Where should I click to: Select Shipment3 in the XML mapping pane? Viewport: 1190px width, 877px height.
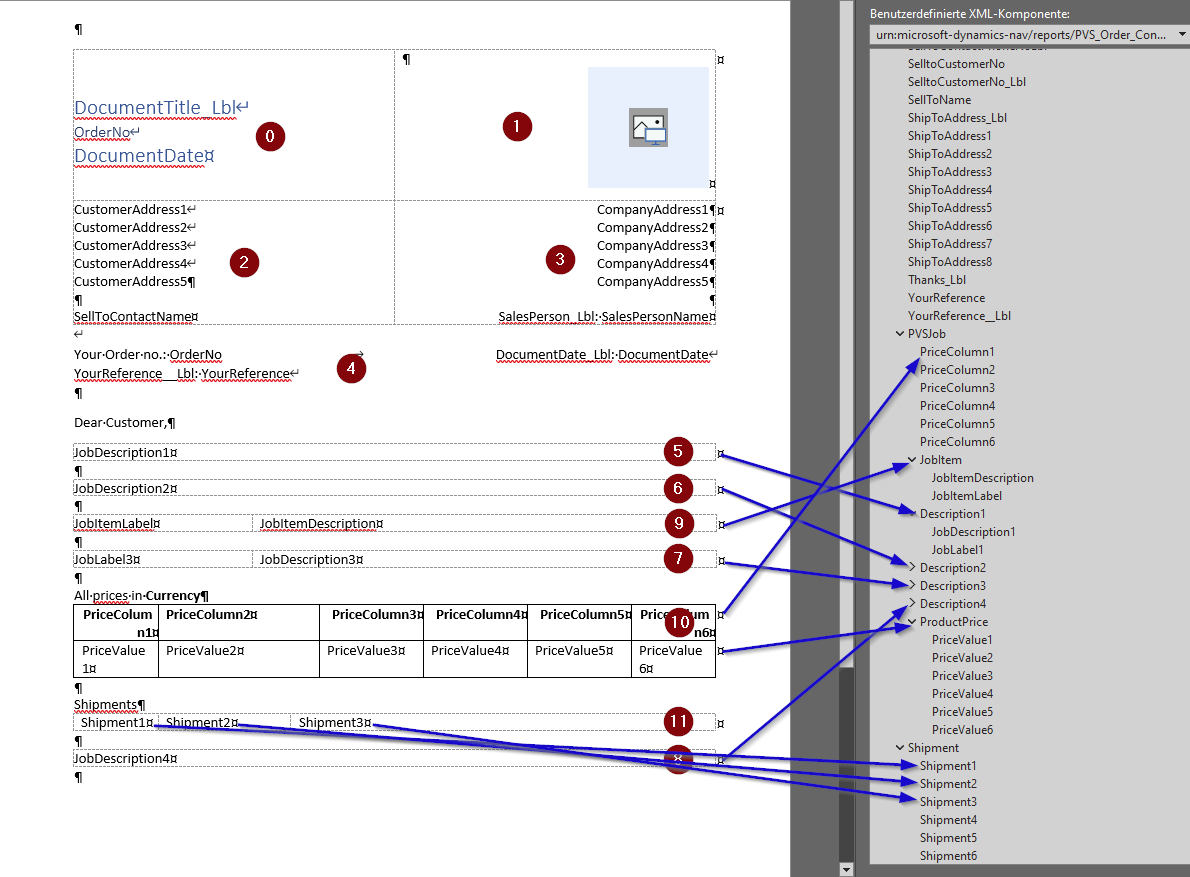pos(948,802)
